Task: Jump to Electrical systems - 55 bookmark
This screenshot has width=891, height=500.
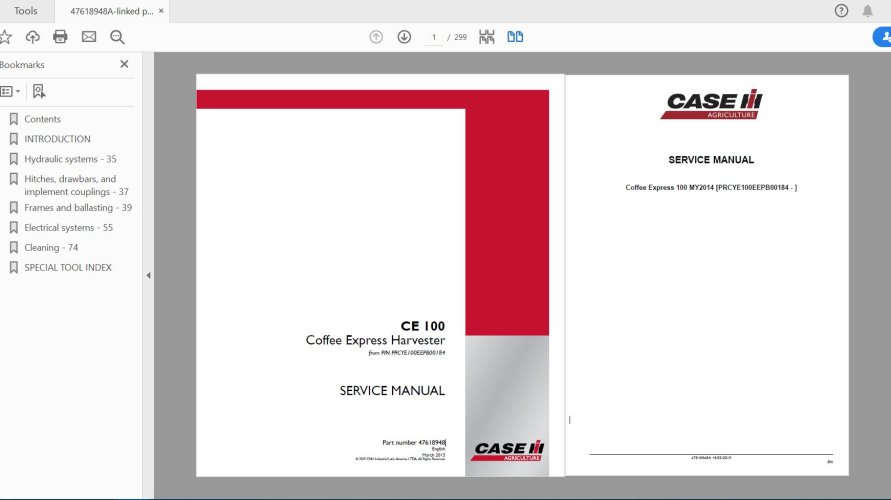Action: 68,227
